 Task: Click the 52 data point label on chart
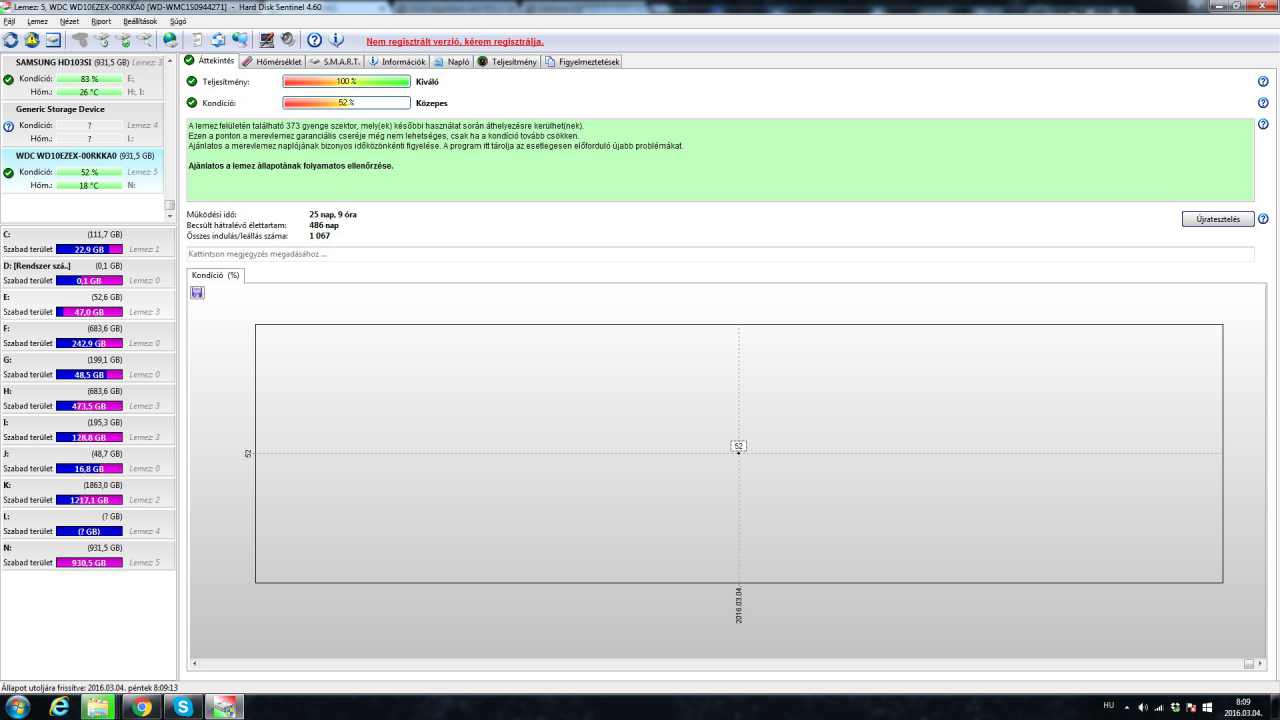click(738, 446)
